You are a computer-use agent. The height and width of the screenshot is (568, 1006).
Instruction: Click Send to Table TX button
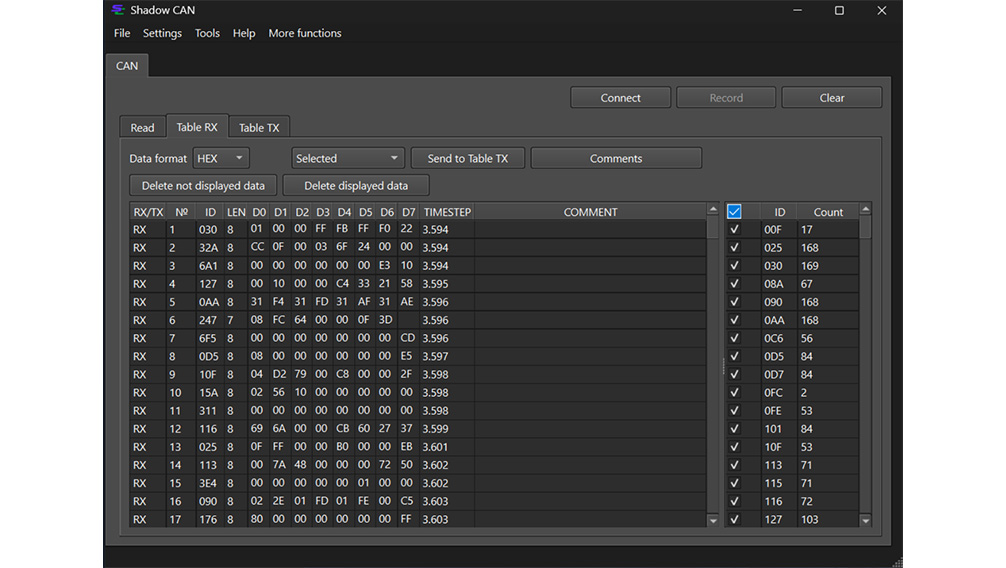[468, 158]
